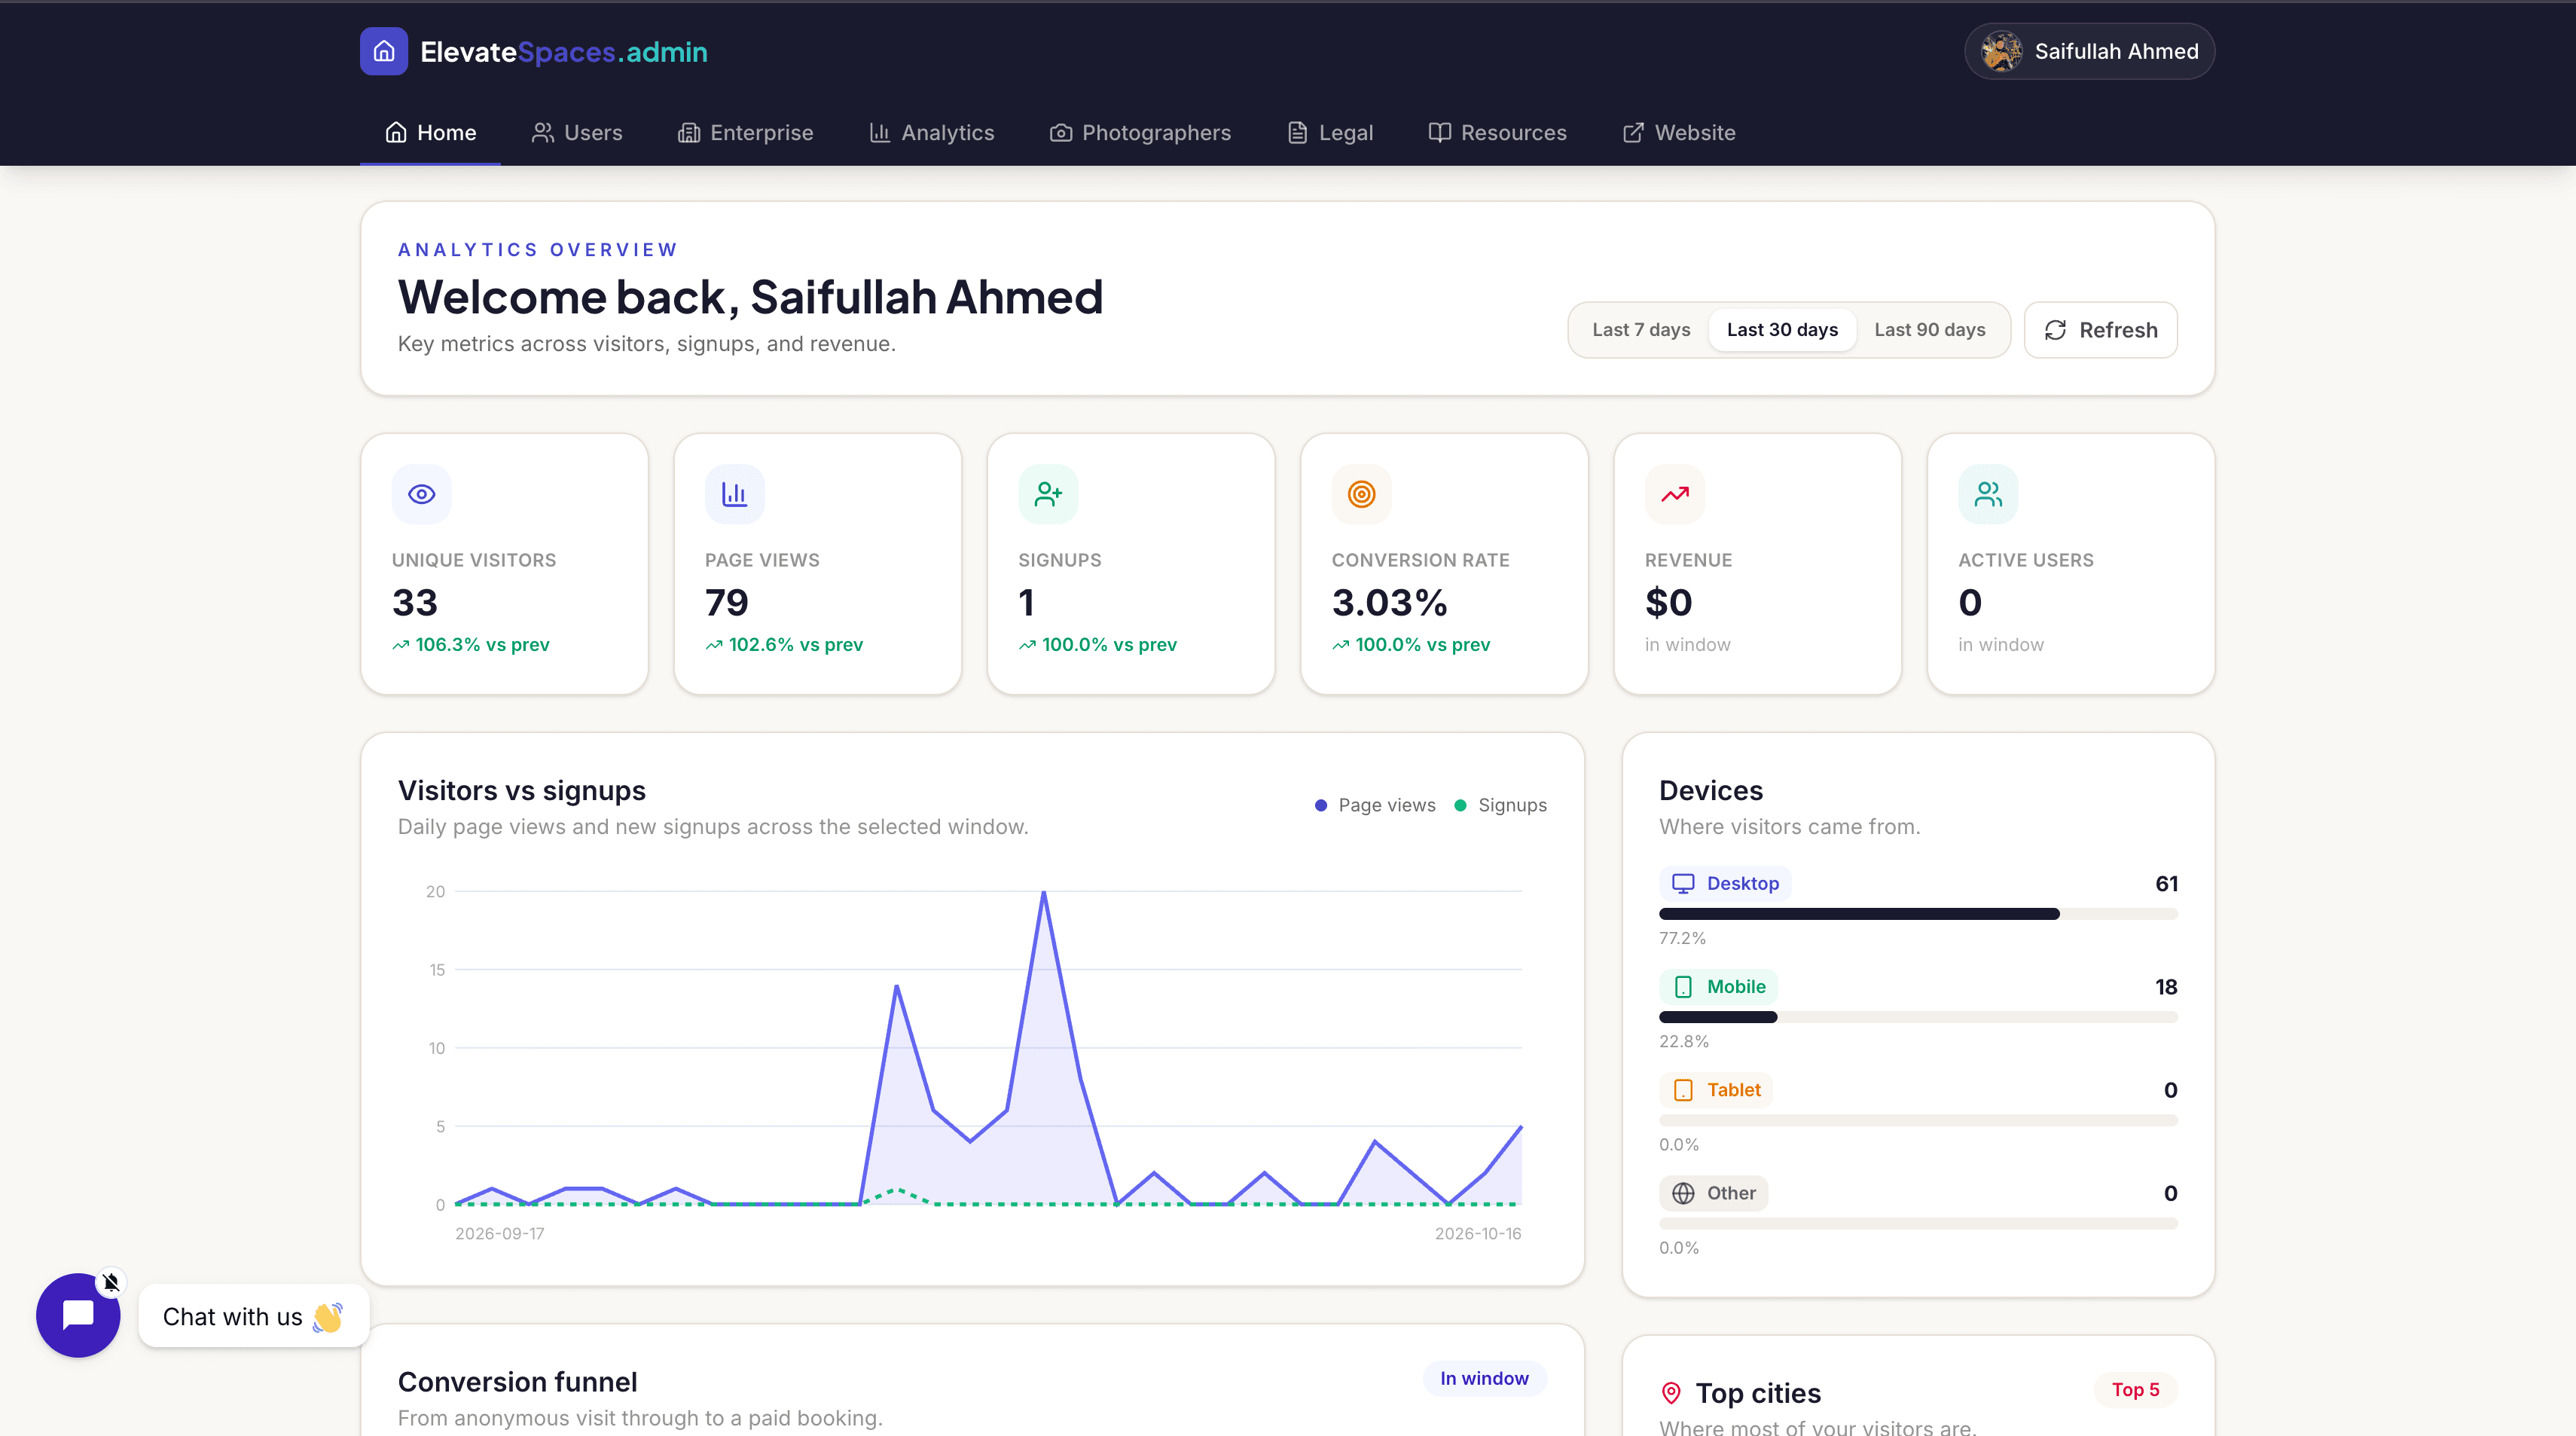Click the muted bell icon on chat widget
Image resolution: width=2576 pixels, height=1436 pixels.
111,1282
